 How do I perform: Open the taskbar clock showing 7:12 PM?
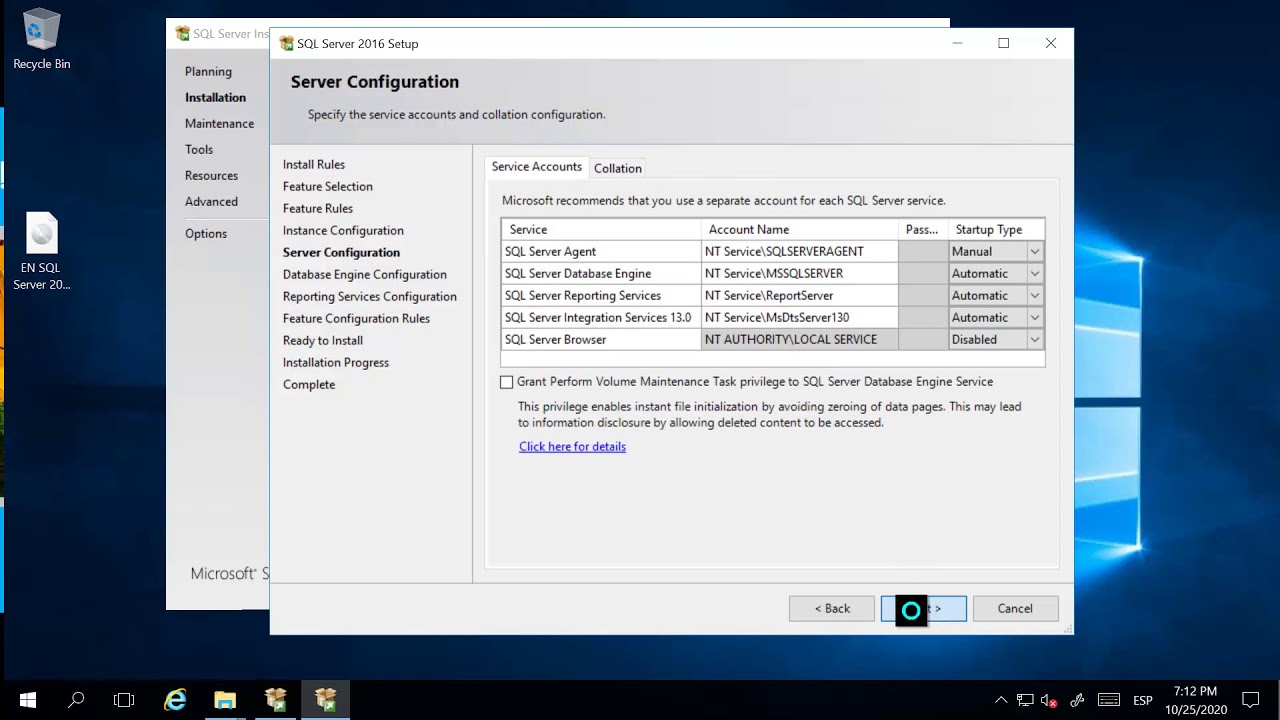tap(1195, 700)
